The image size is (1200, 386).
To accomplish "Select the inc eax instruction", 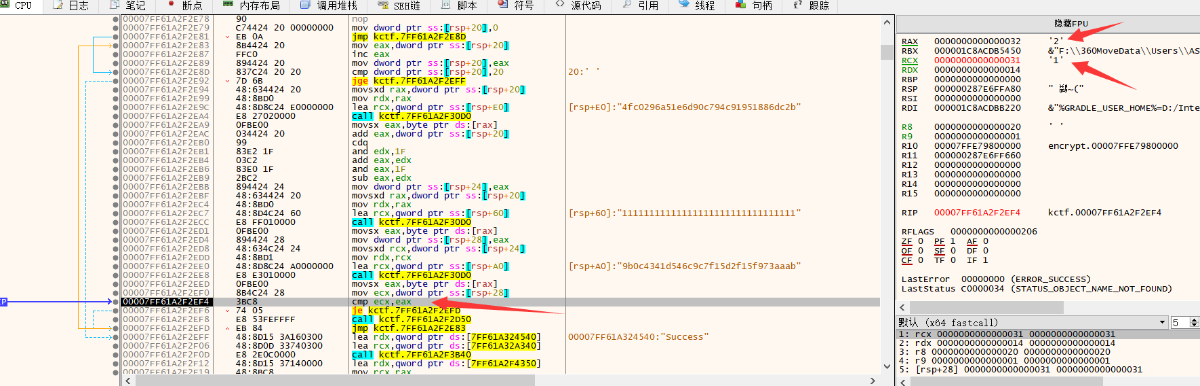I will coord(369,54).
